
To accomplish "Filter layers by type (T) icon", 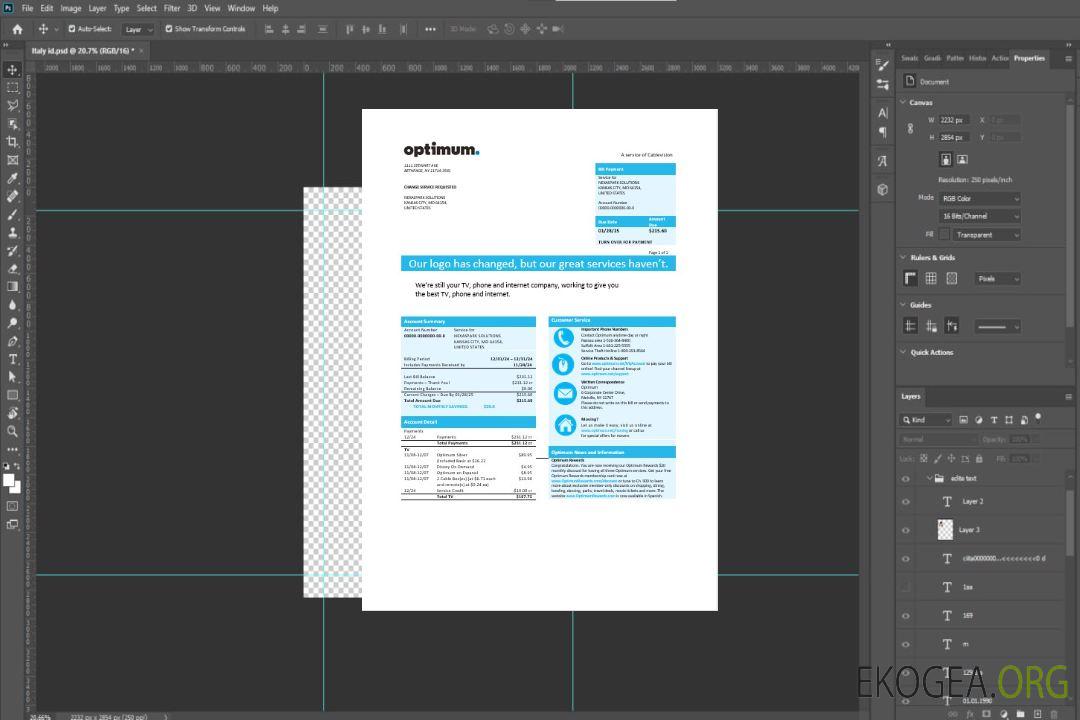I will 994,420.
